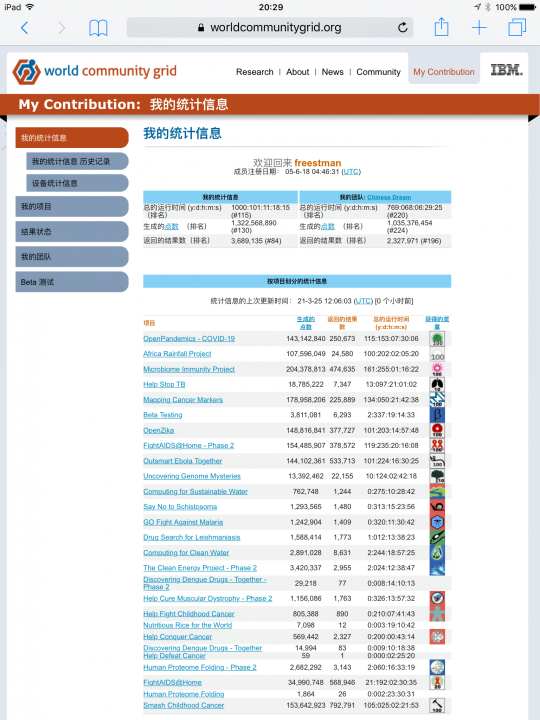Viewport: 540px width, 720px height.
Task: Open 结果状态 sidebar item
Action: (x=72, y=231)
